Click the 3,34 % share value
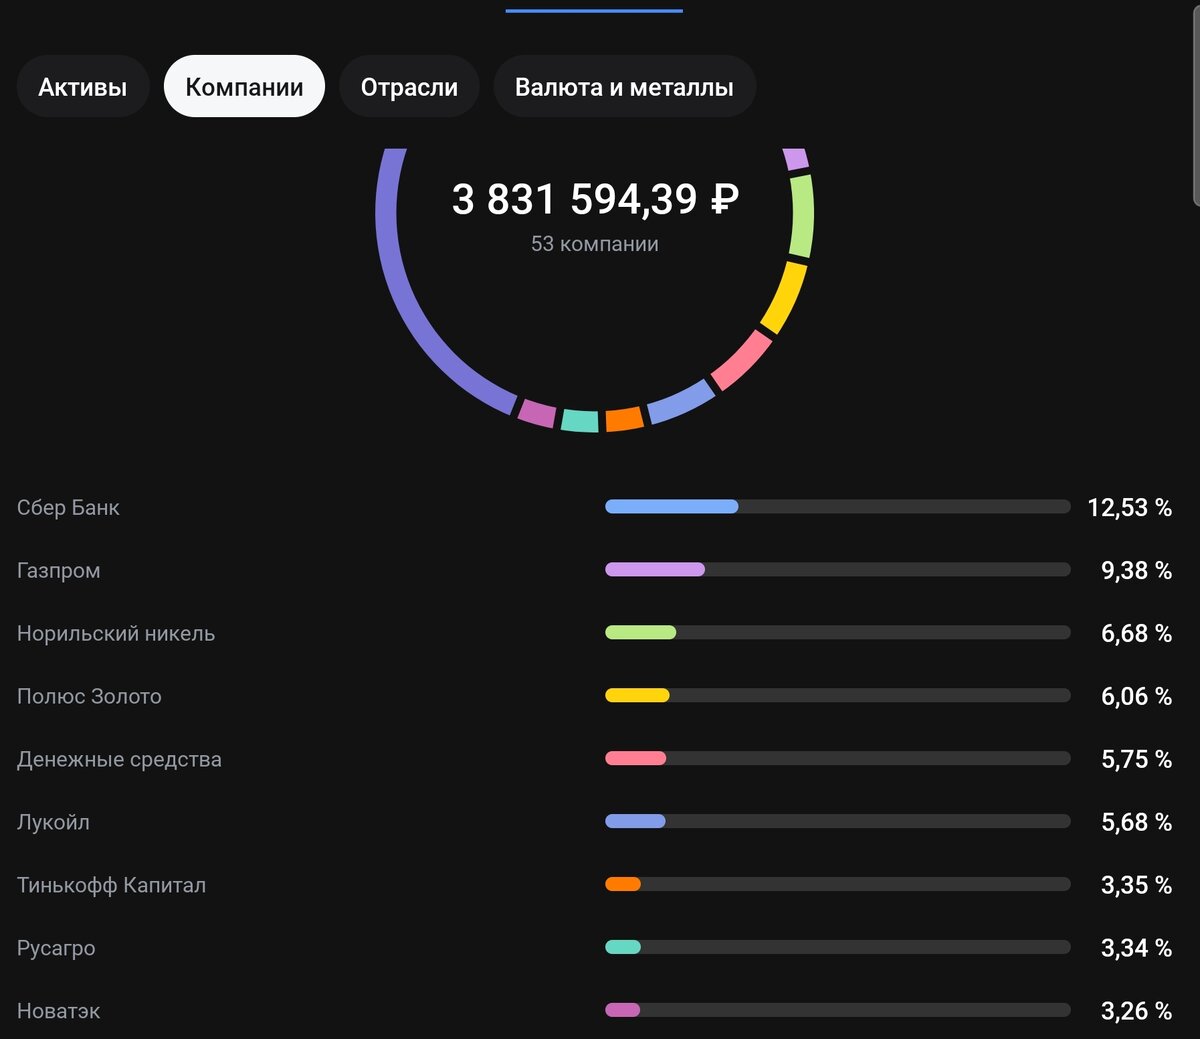This screenshot has width=1200, height=1039. coord(1137,949)
